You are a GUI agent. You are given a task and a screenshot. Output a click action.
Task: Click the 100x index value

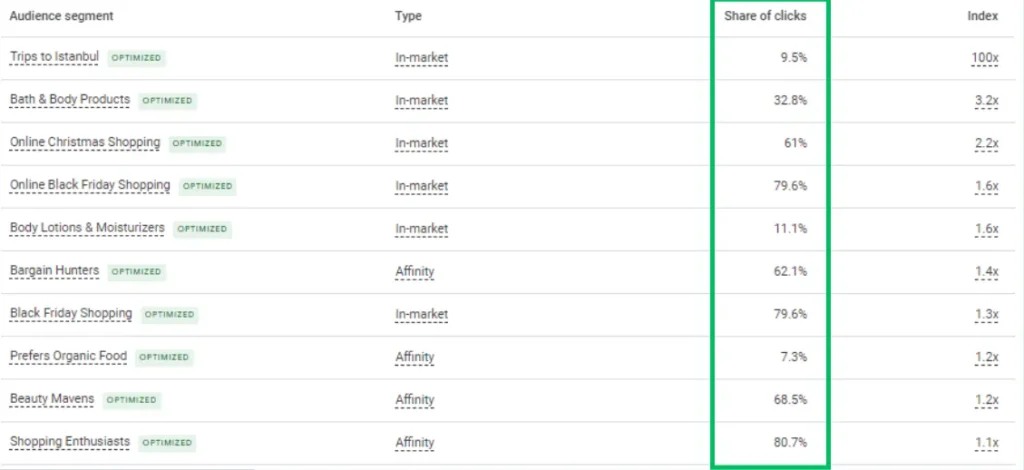coord(984,58)
